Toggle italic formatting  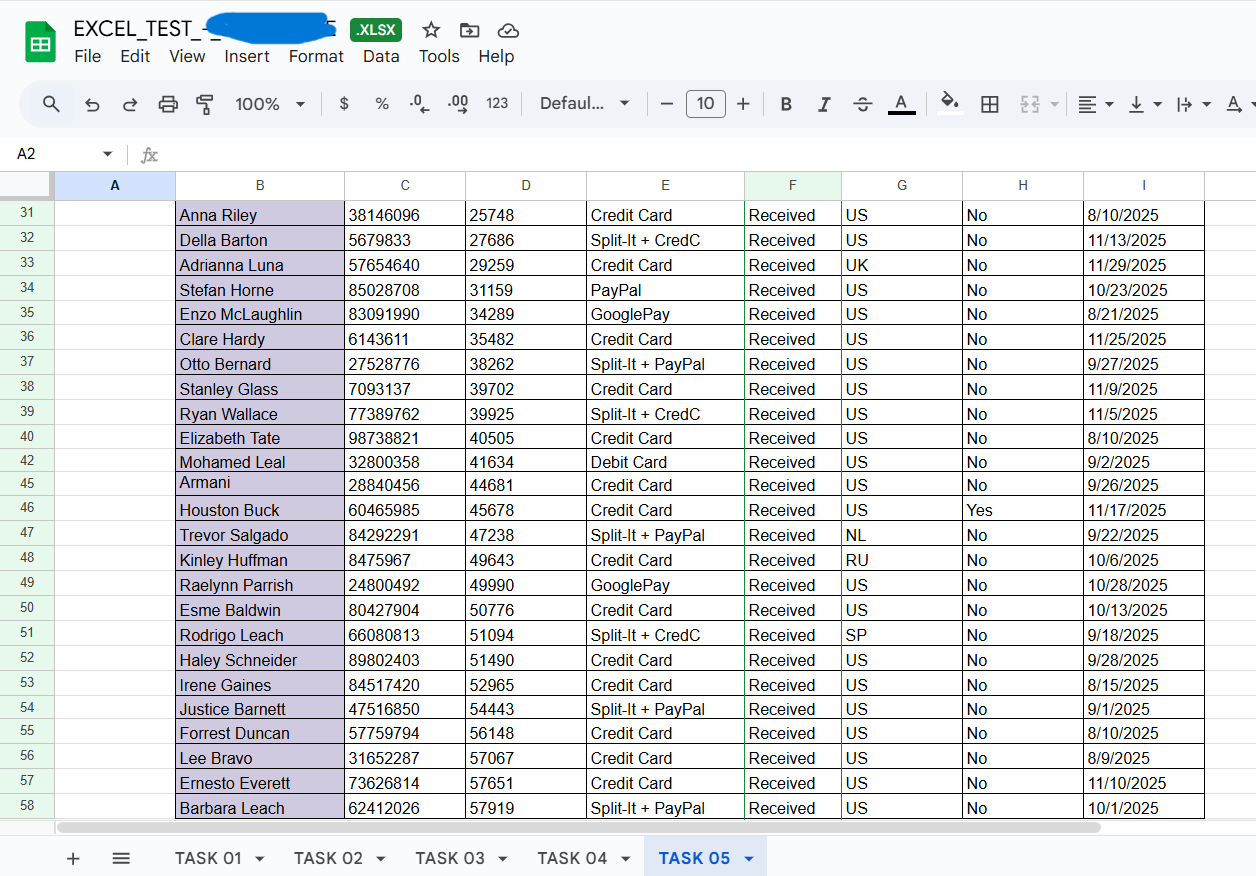click(x=824, y=104)
